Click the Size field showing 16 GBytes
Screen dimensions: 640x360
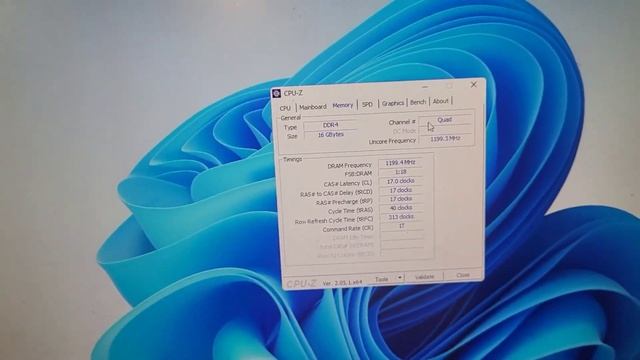330,134
